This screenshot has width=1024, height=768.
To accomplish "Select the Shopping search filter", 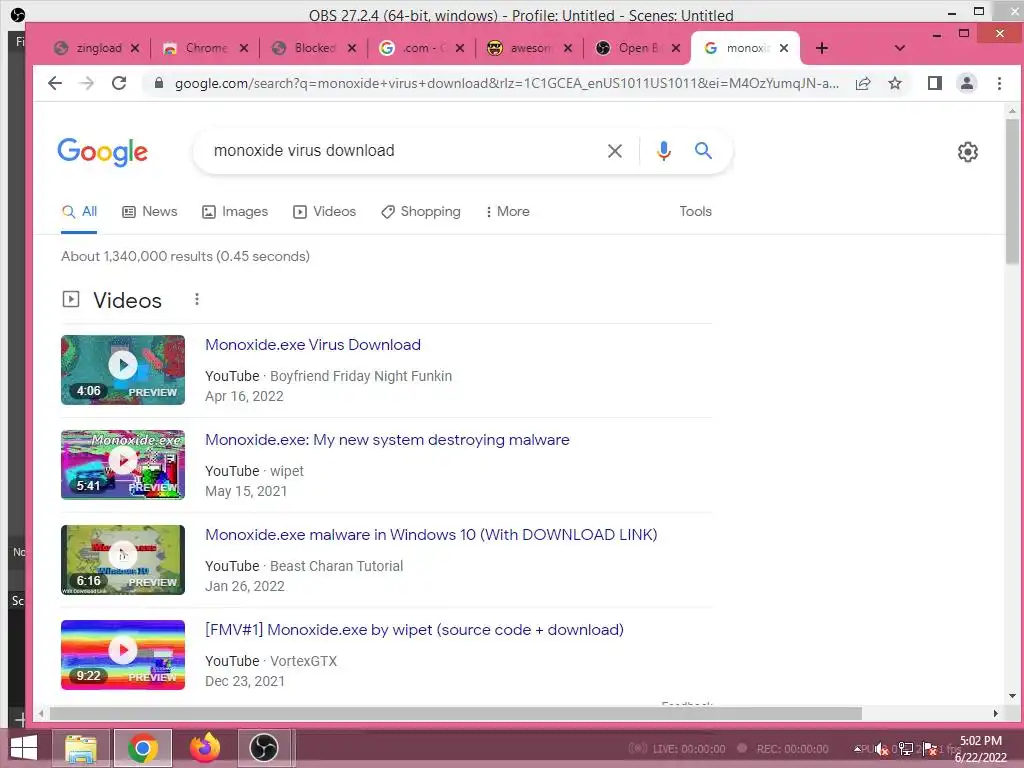I will pos(421,212).
